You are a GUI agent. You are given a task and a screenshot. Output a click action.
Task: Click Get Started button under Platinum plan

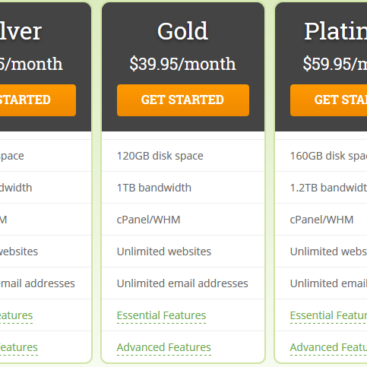[329, 100]
